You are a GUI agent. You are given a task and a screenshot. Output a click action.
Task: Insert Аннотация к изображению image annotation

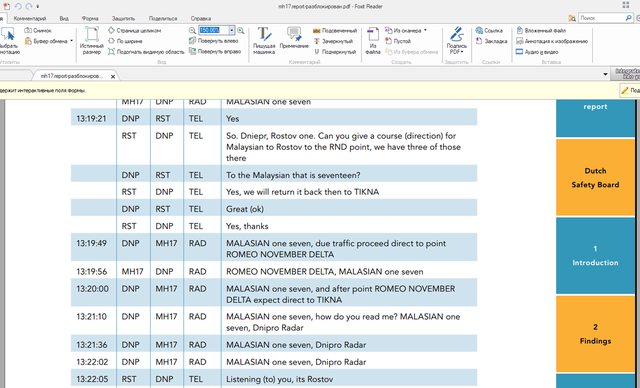click(552, 41)
